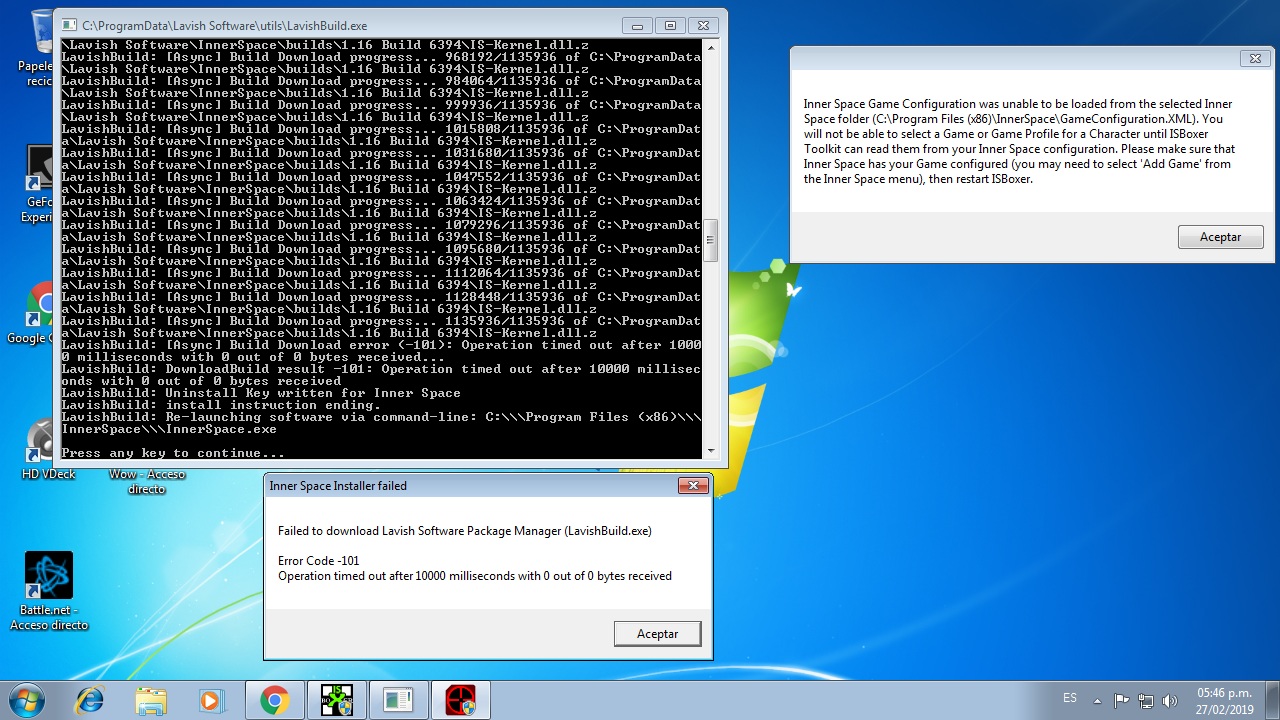Select the GeForce Experience desktop shortcut

tap(38, 184)
